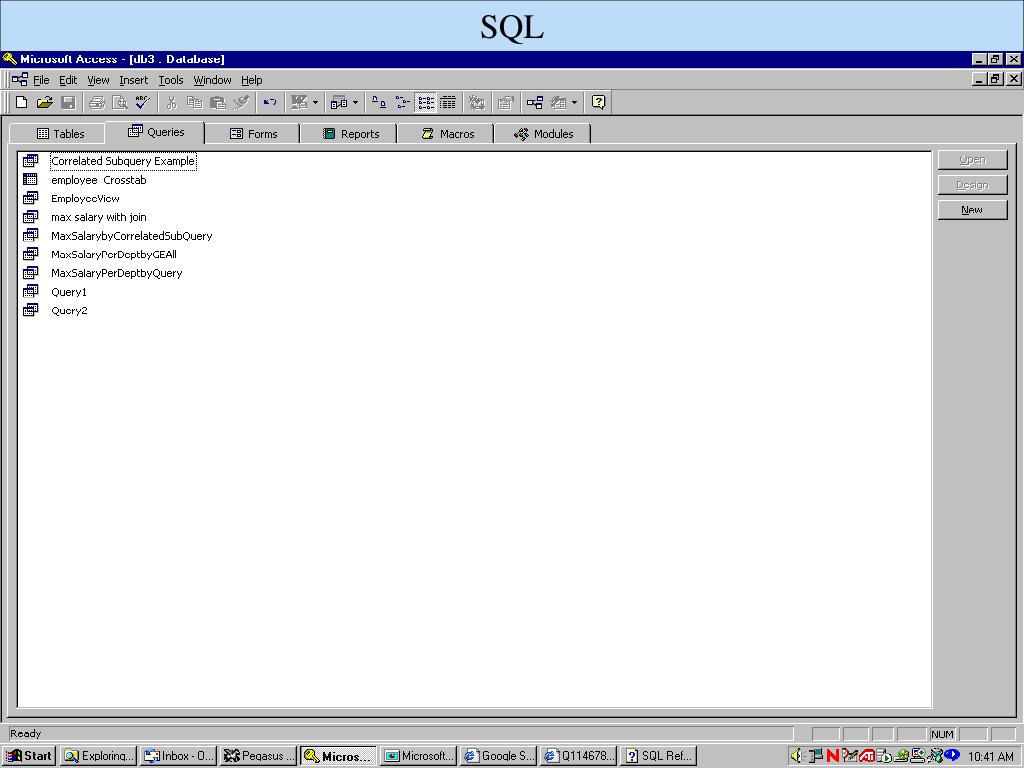
Task: Click the Paste clipboard icon
Action: 218,103
